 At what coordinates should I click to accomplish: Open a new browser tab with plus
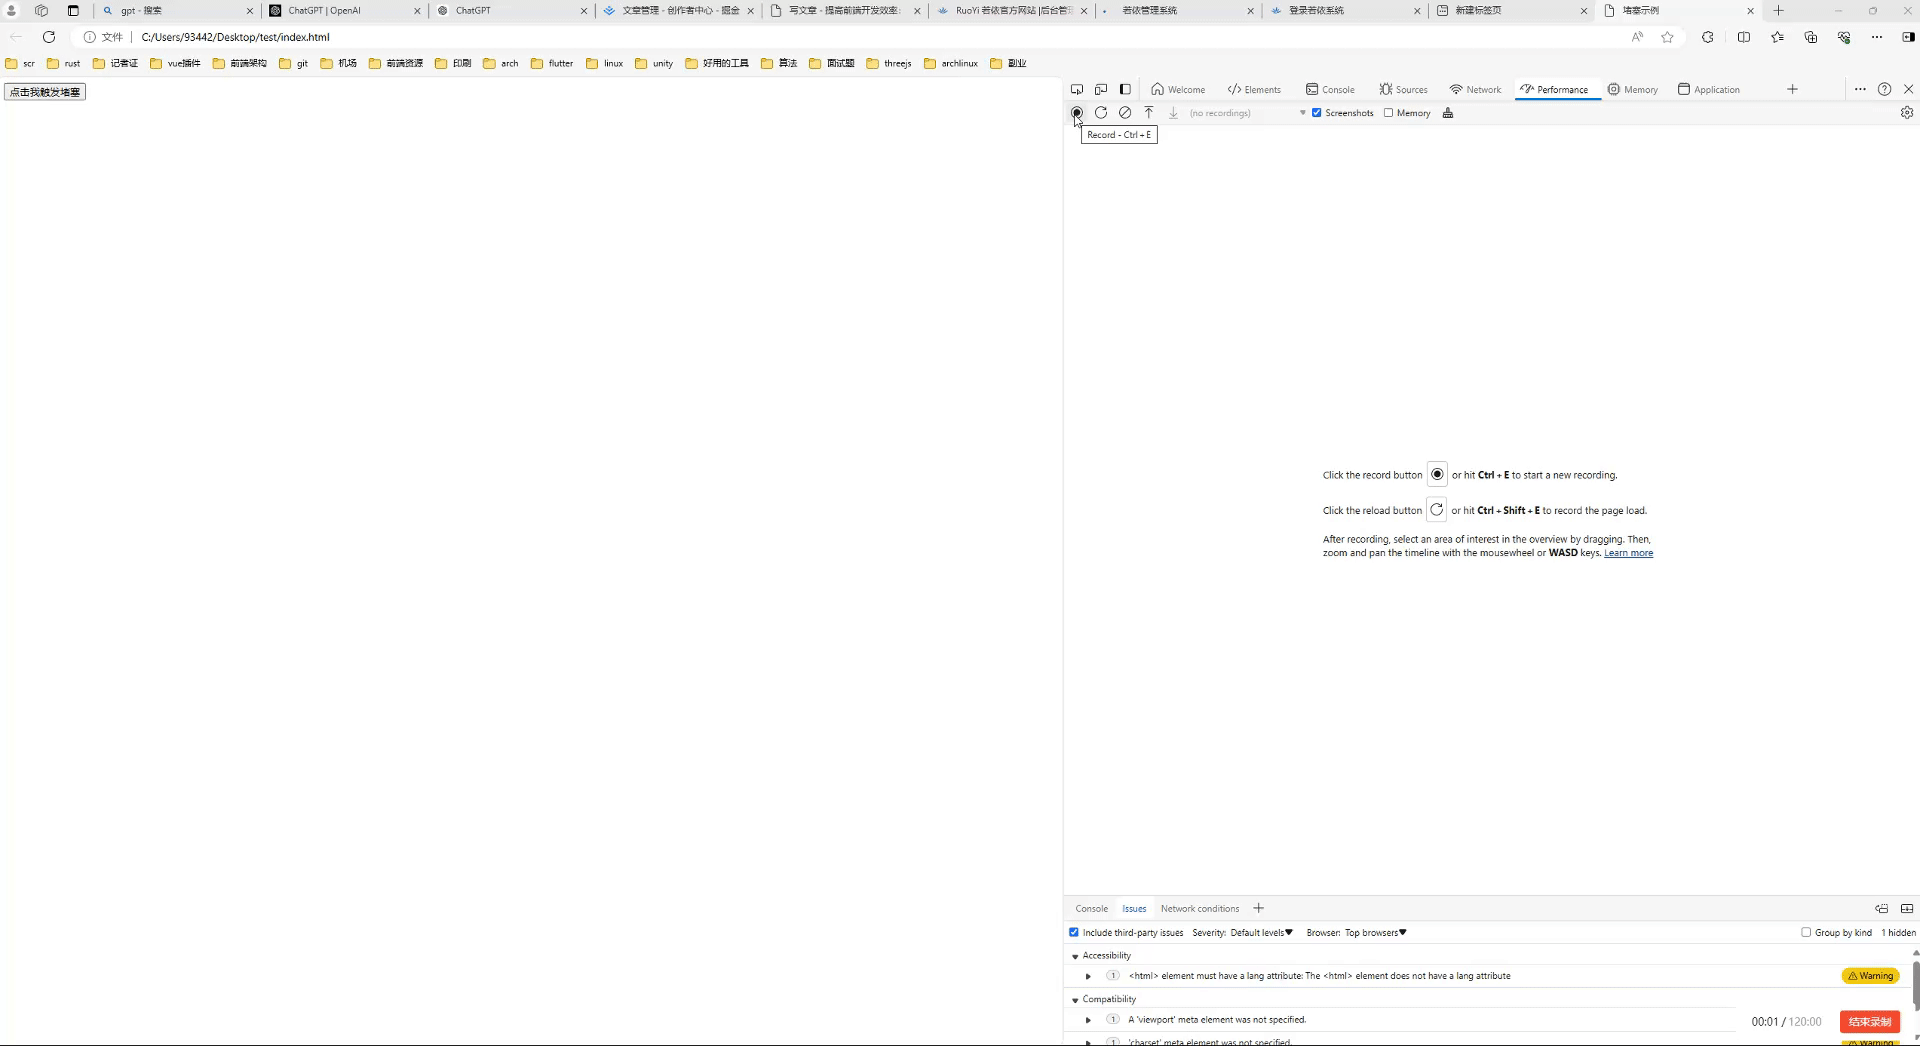(x=1778, y=10)
